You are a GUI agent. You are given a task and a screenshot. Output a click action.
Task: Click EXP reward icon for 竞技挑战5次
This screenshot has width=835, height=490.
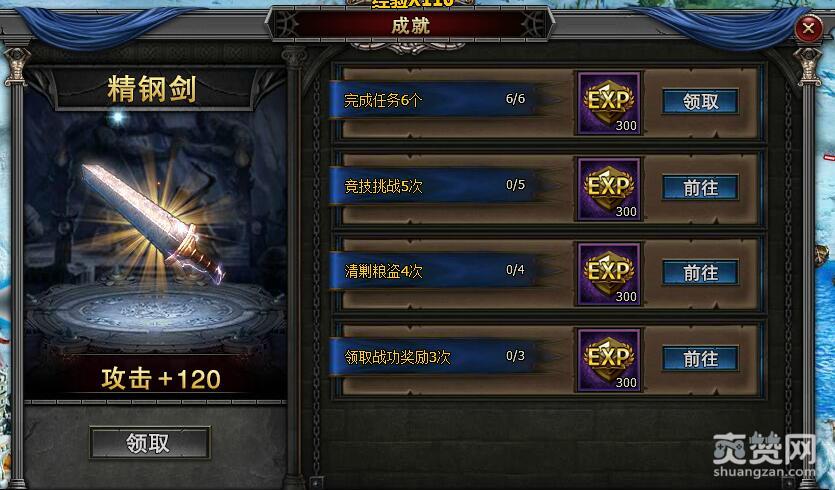tap(609, 189)
